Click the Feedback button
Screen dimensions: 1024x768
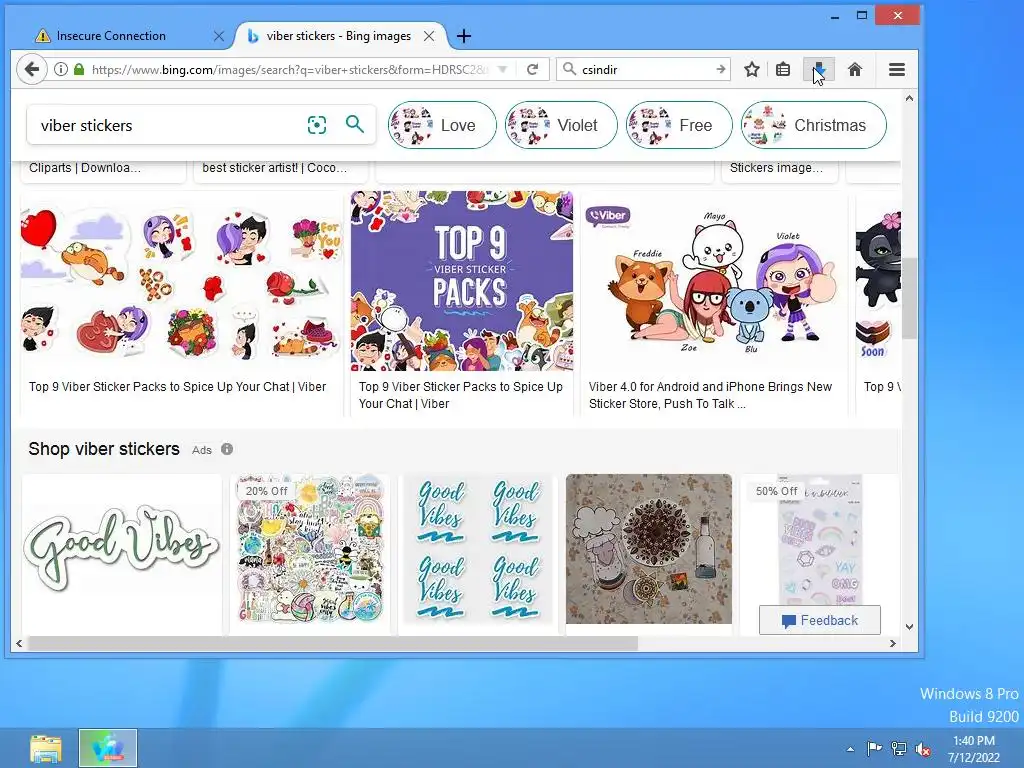point(820,620)
